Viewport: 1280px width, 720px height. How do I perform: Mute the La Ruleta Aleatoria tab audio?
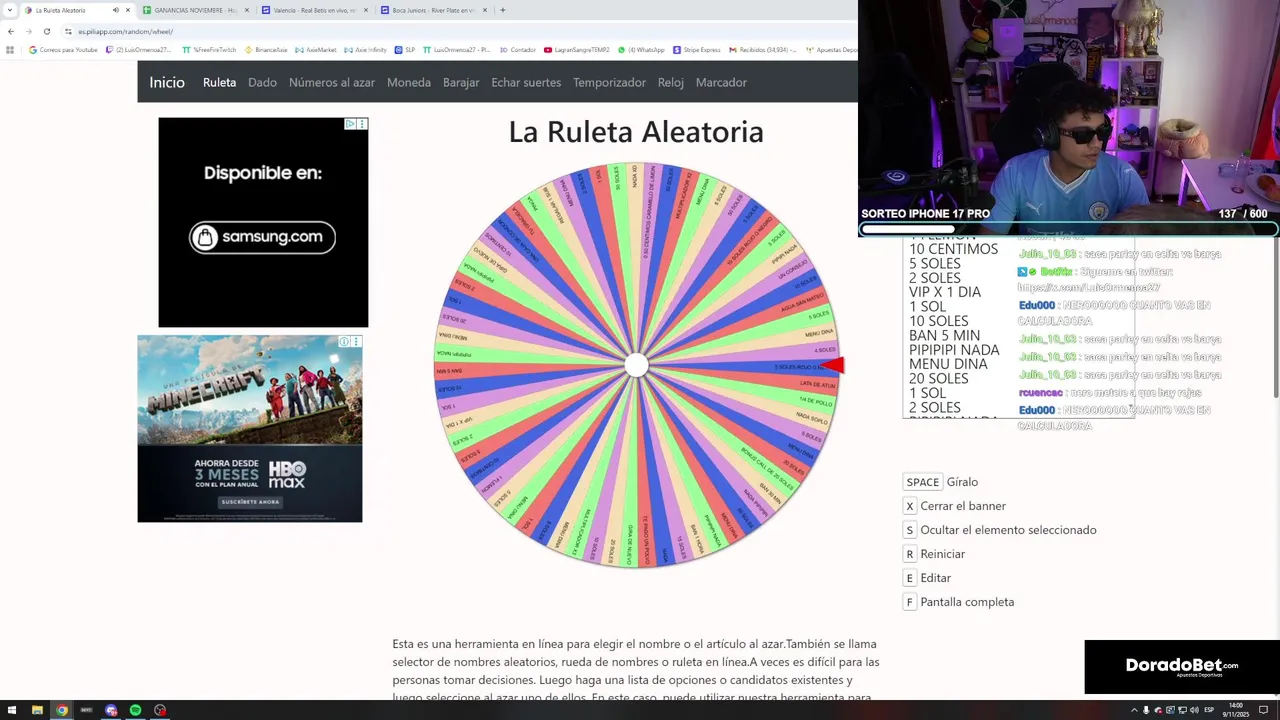115,10
